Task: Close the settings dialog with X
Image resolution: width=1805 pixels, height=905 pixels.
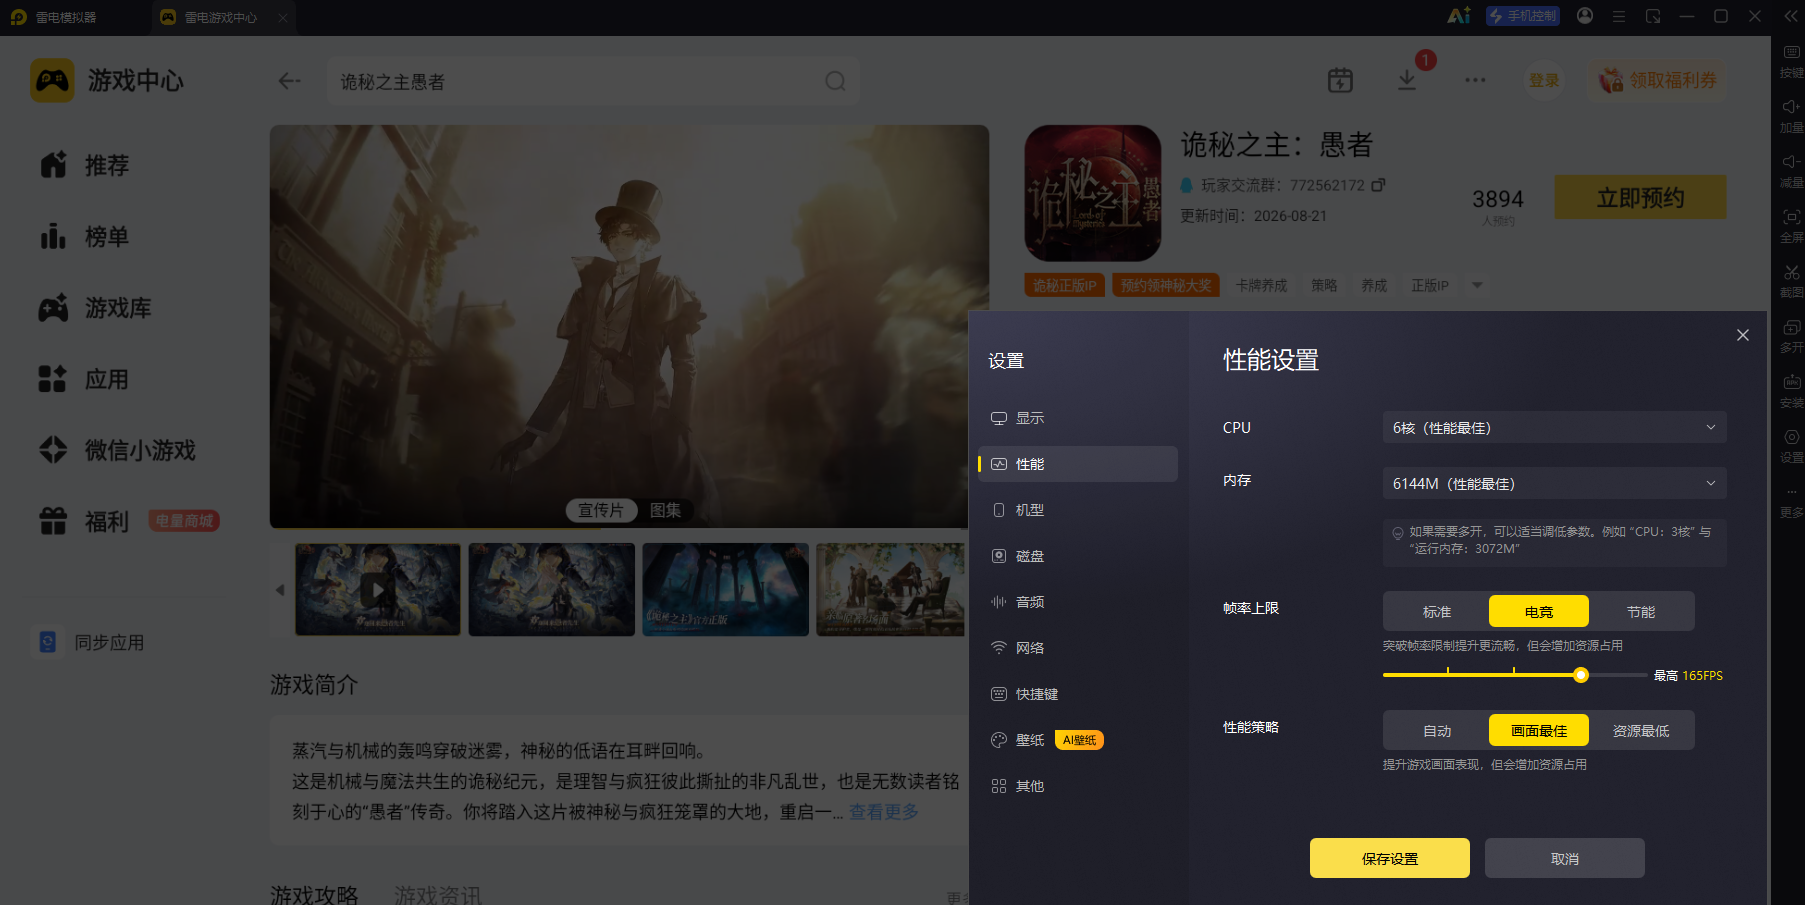Action: tap(1743, 335)
